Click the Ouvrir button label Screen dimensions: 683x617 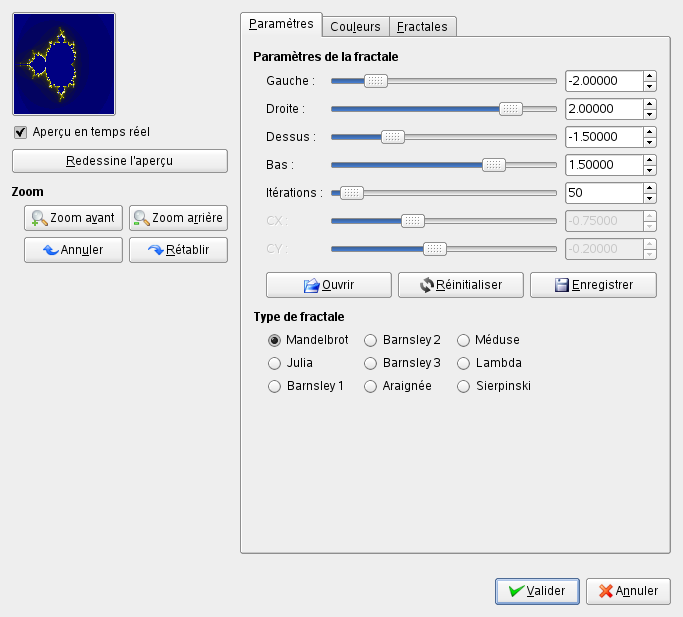(338, 285)
